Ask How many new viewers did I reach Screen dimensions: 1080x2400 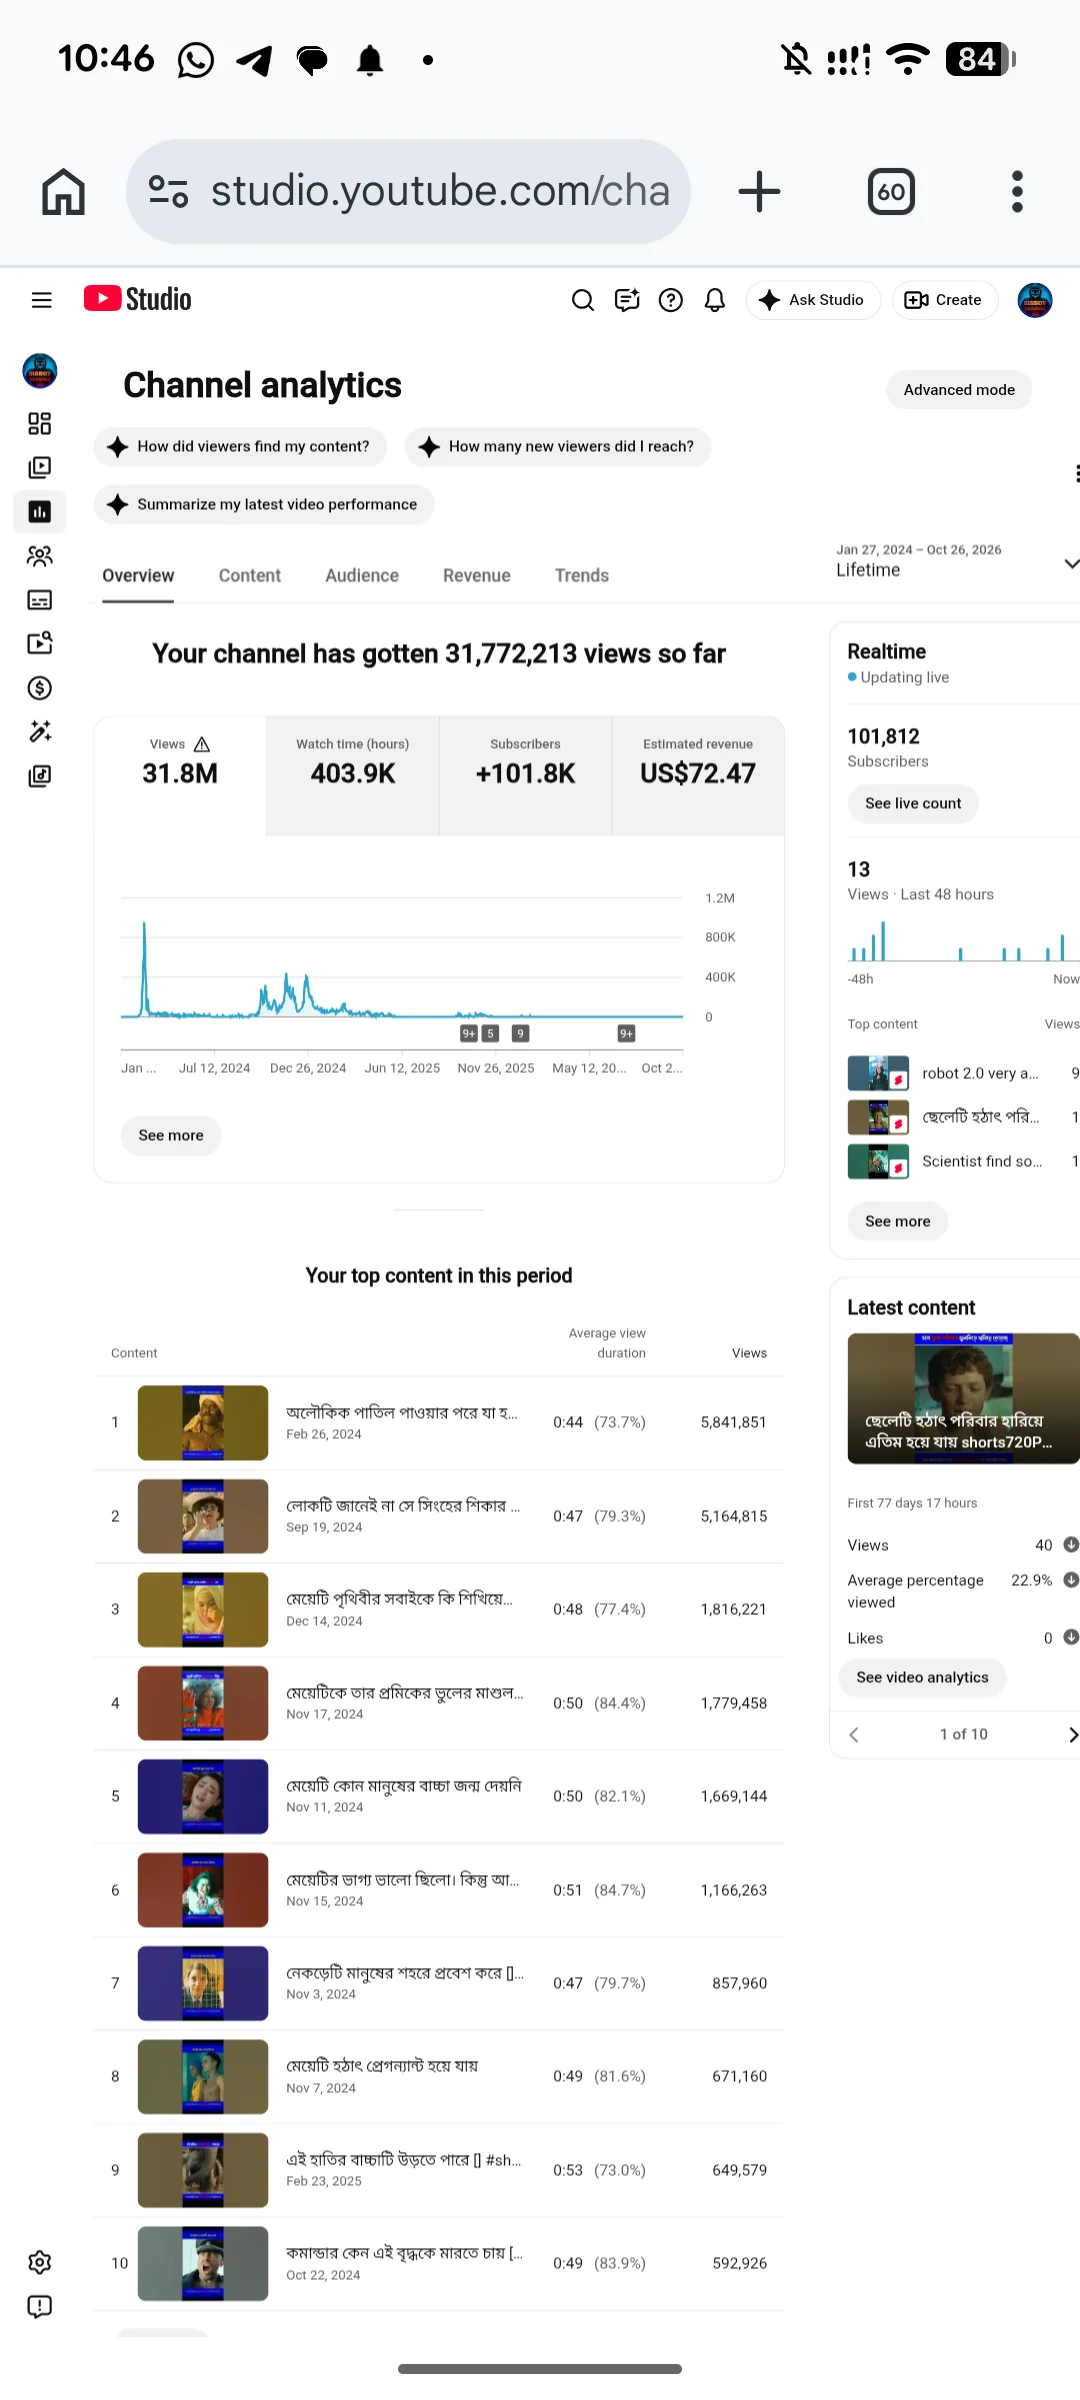[558, 447]
